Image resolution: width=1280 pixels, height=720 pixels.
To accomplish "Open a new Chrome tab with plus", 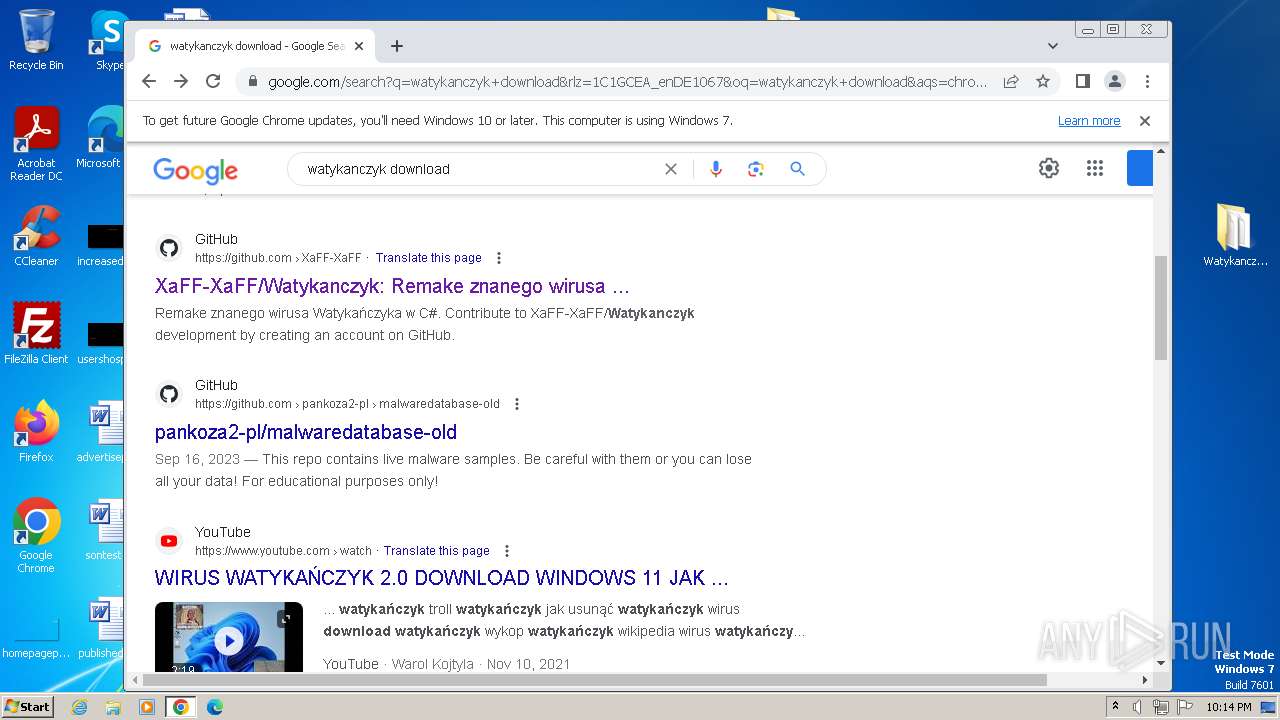I will tap(397, 46).
